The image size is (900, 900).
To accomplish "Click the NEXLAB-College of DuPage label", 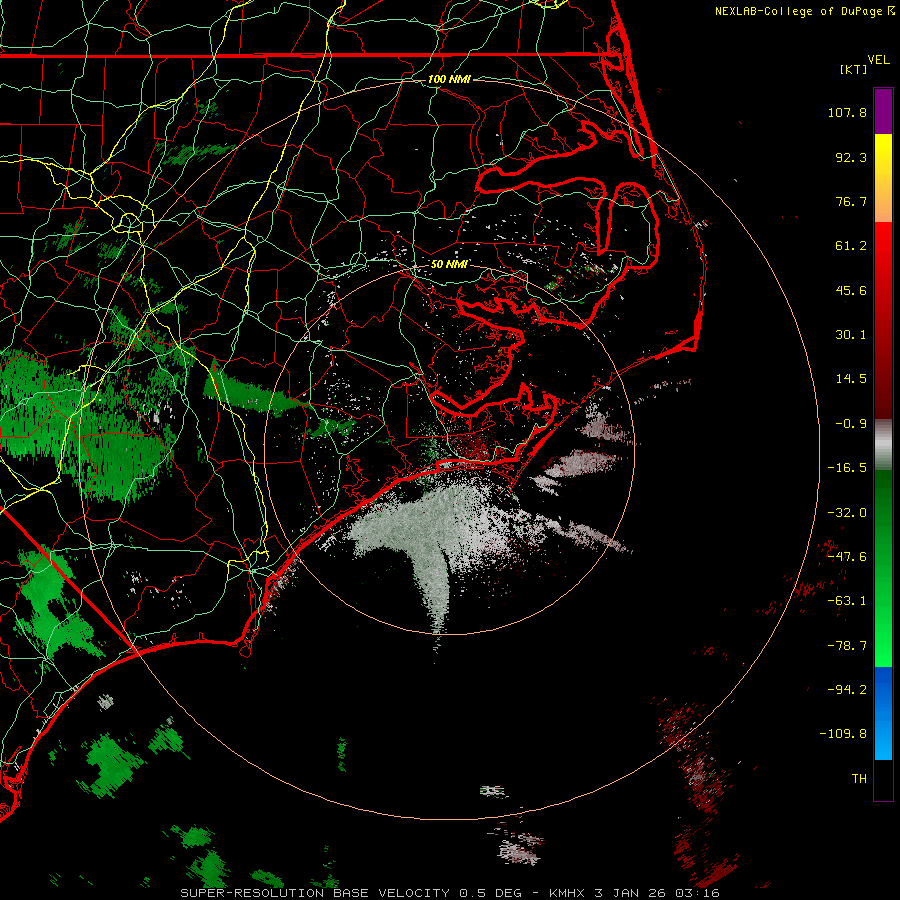I will pos(804,11).
